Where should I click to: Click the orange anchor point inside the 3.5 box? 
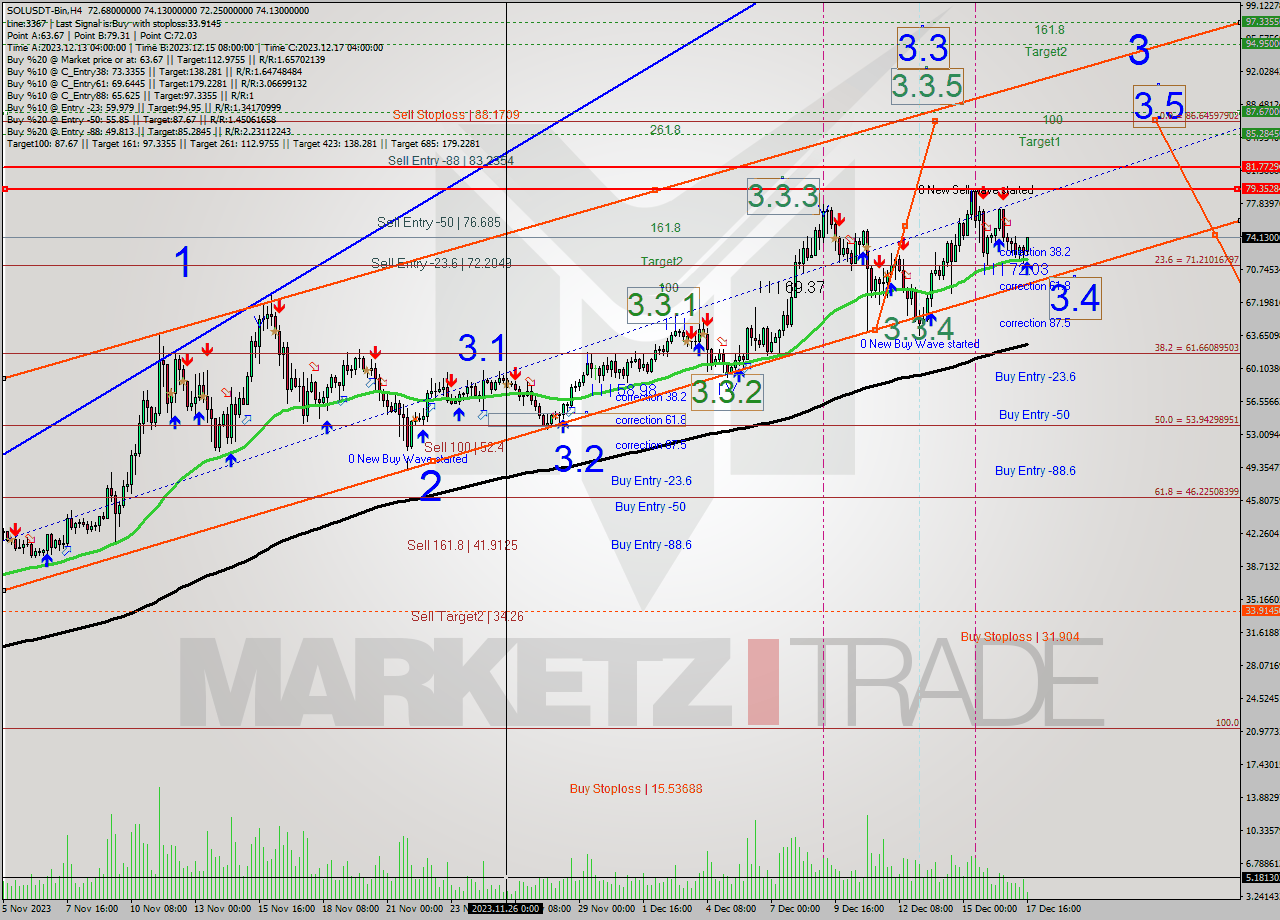(1155, 119)
